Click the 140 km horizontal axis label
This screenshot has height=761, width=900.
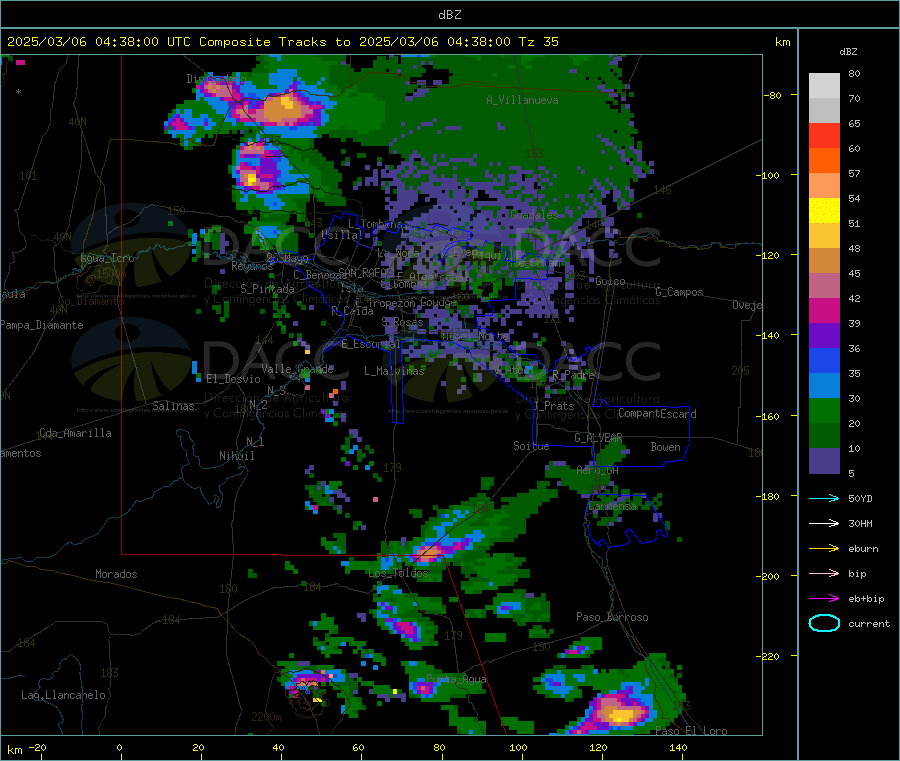tap(678, 748)
